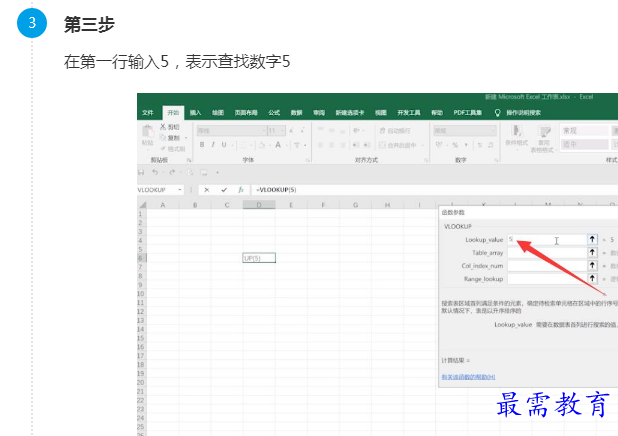Click the formula bar Cancel X icon

coord(207,190)
